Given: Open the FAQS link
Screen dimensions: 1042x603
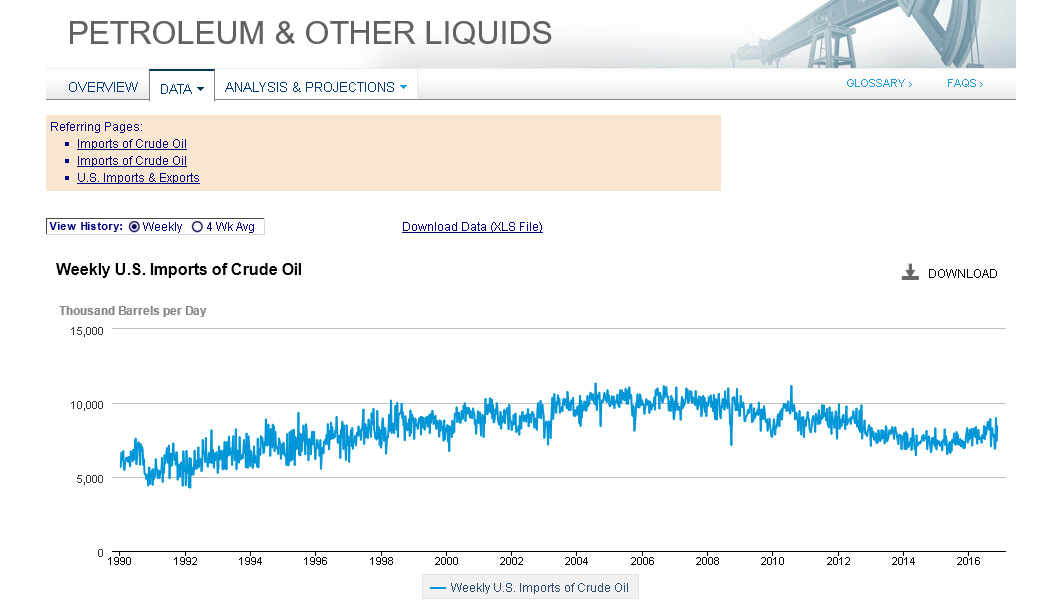Looking at the screenshot, I should click(x=965, y=83).
